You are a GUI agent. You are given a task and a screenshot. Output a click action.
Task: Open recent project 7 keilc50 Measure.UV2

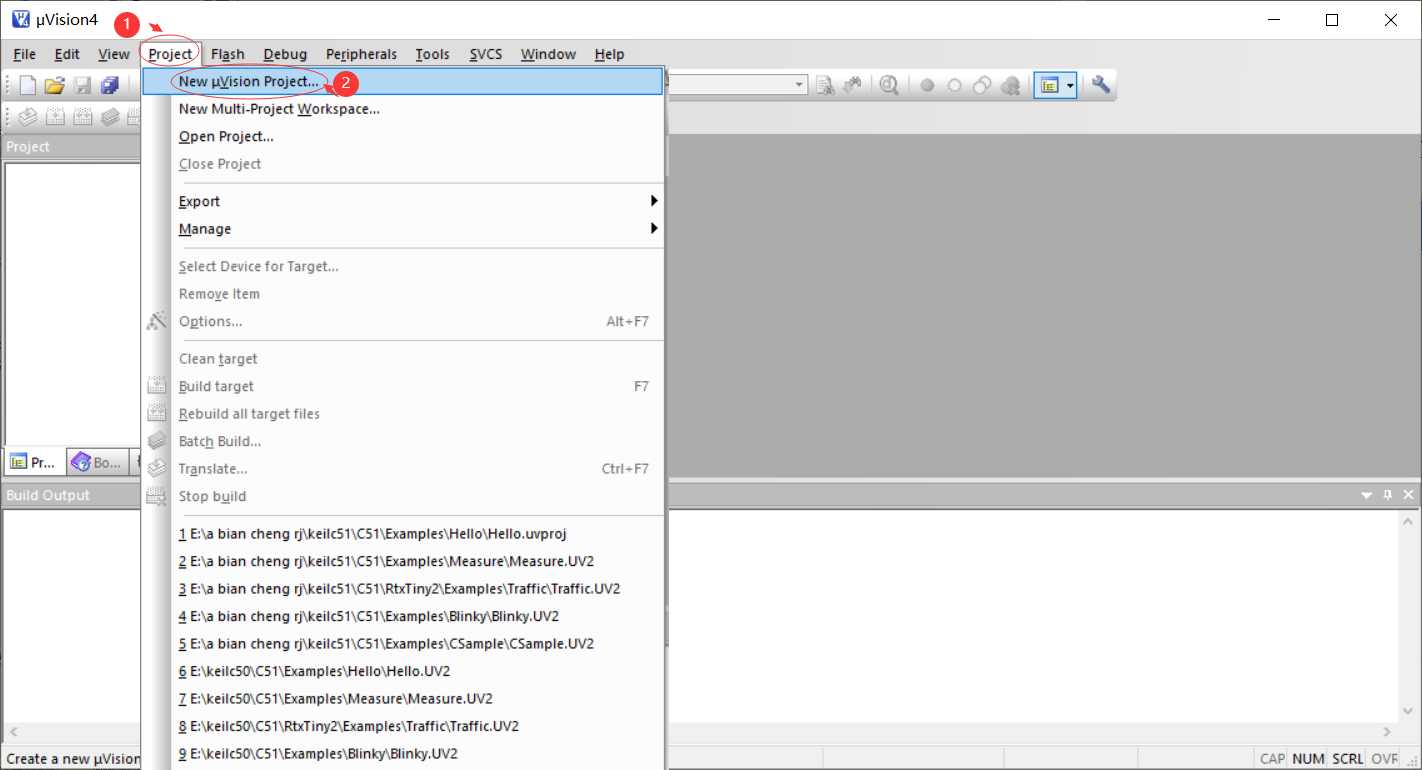pyautogui.click(x=403, y=699)
